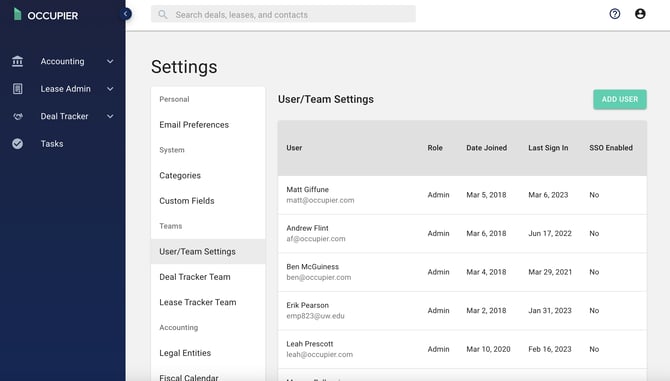Screen dimensions: 670x381
Task: Sort by the Date Joined column header
Action: (x=486, y=148)
